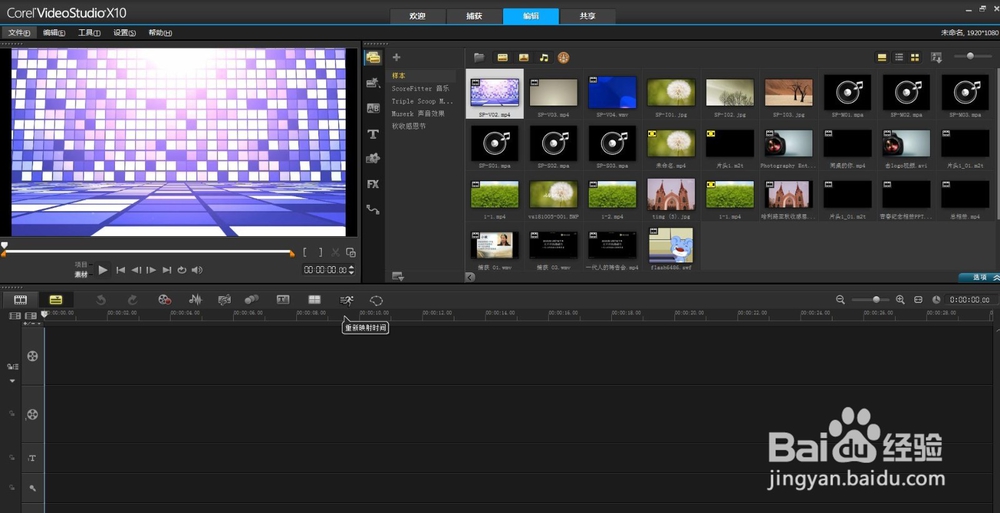Image resolution: width=1000 pixels, height=513 pixels.
Task: Switch to Storyboard view
Action: coord(20,299)
